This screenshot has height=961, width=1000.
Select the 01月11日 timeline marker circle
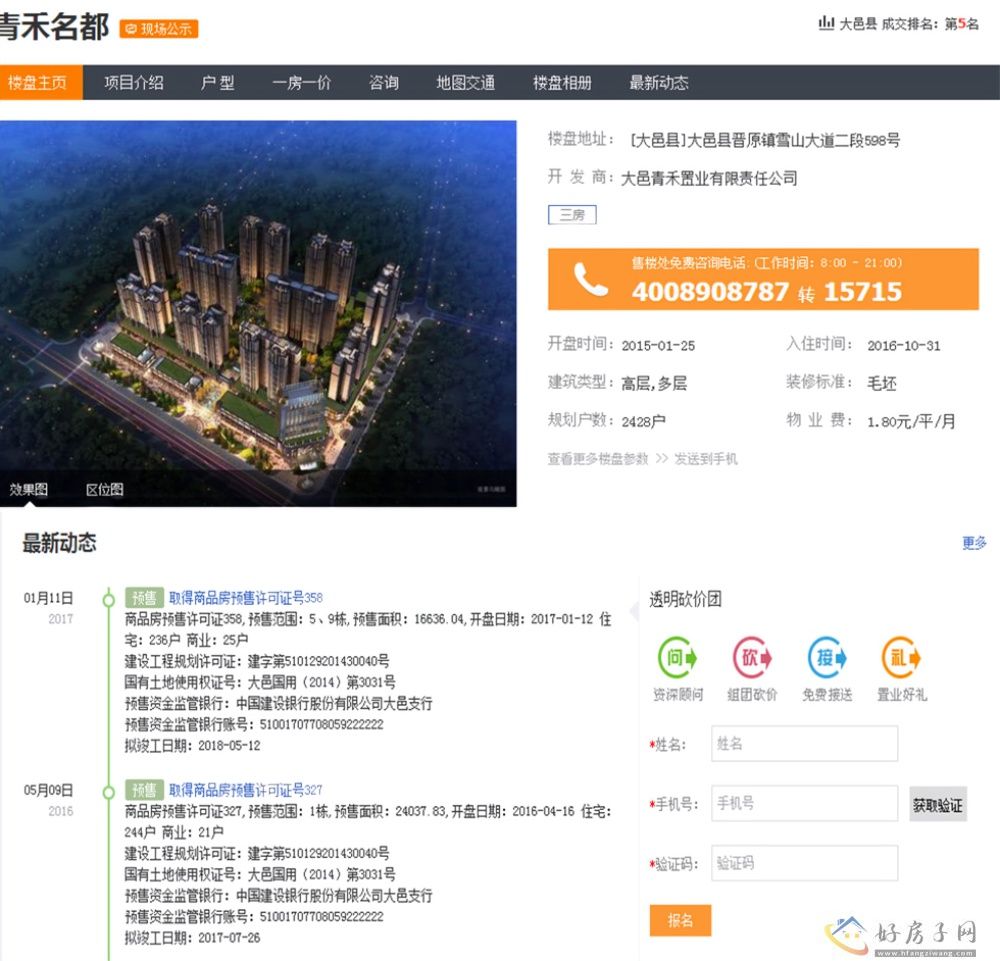point(109,599)
